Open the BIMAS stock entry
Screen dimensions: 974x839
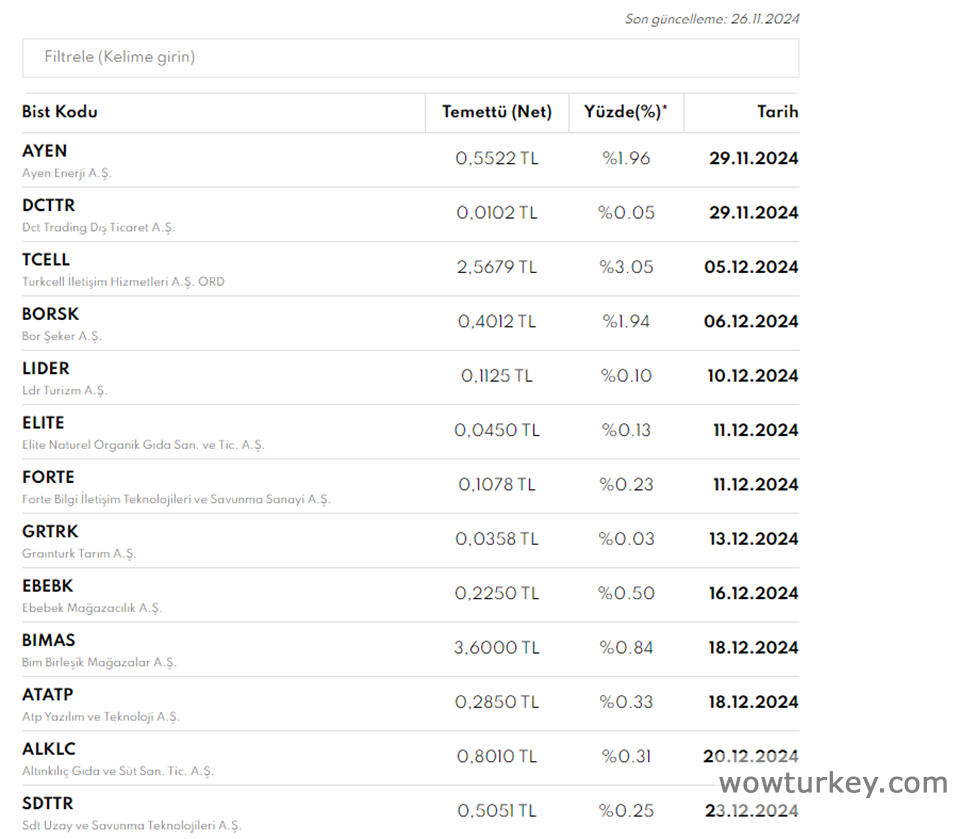pyautogui.click(x=48, y=640)
